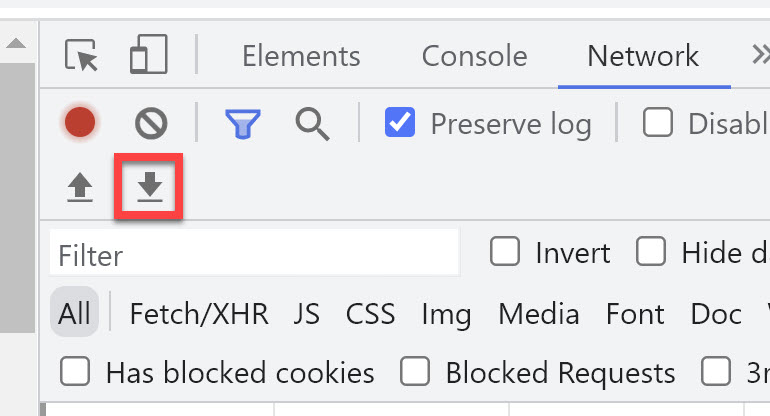Uncheck the Preserve log checkbox
The image size is (770, 416).
click(400, 123)
